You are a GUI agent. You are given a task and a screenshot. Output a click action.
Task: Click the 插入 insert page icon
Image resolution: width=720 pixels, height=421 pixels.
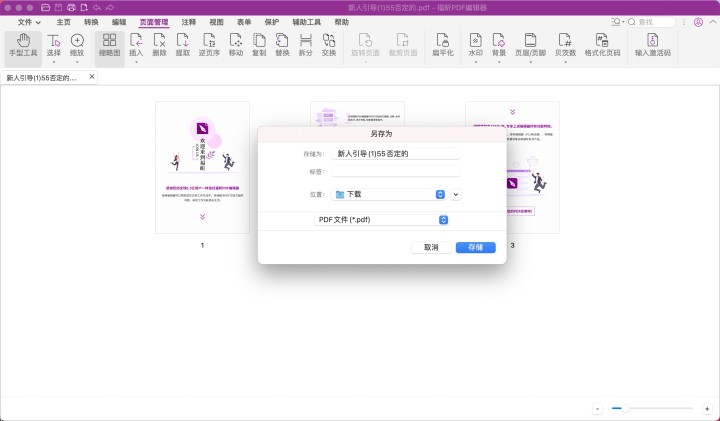click(x=136, y=45)
